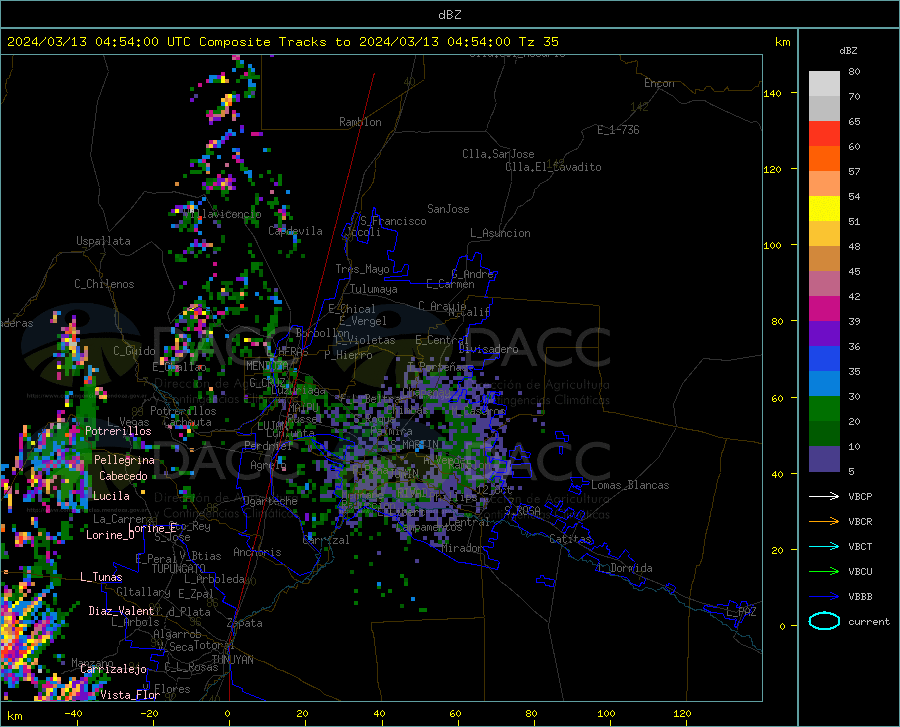Click the Cabecedo station label
This screenshot has width=900, height=727.
[123, 476]
